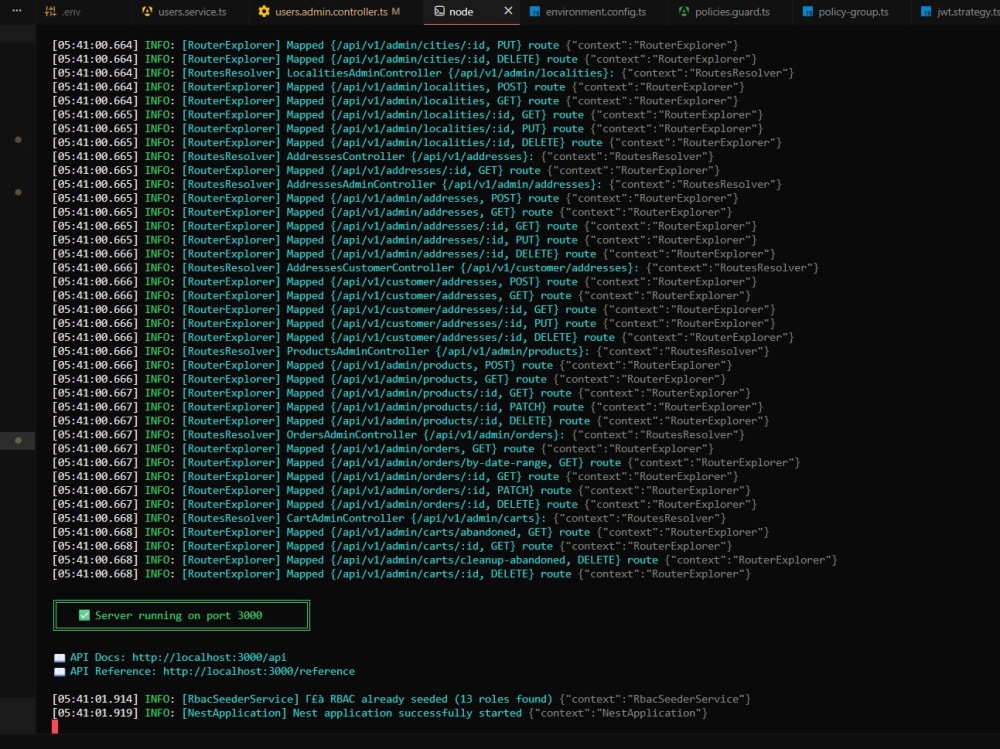The height and width of the screenshot is (749, 1000).
Task: Click 'Nest application successfully started' log line
Action: tap(379, 713)
